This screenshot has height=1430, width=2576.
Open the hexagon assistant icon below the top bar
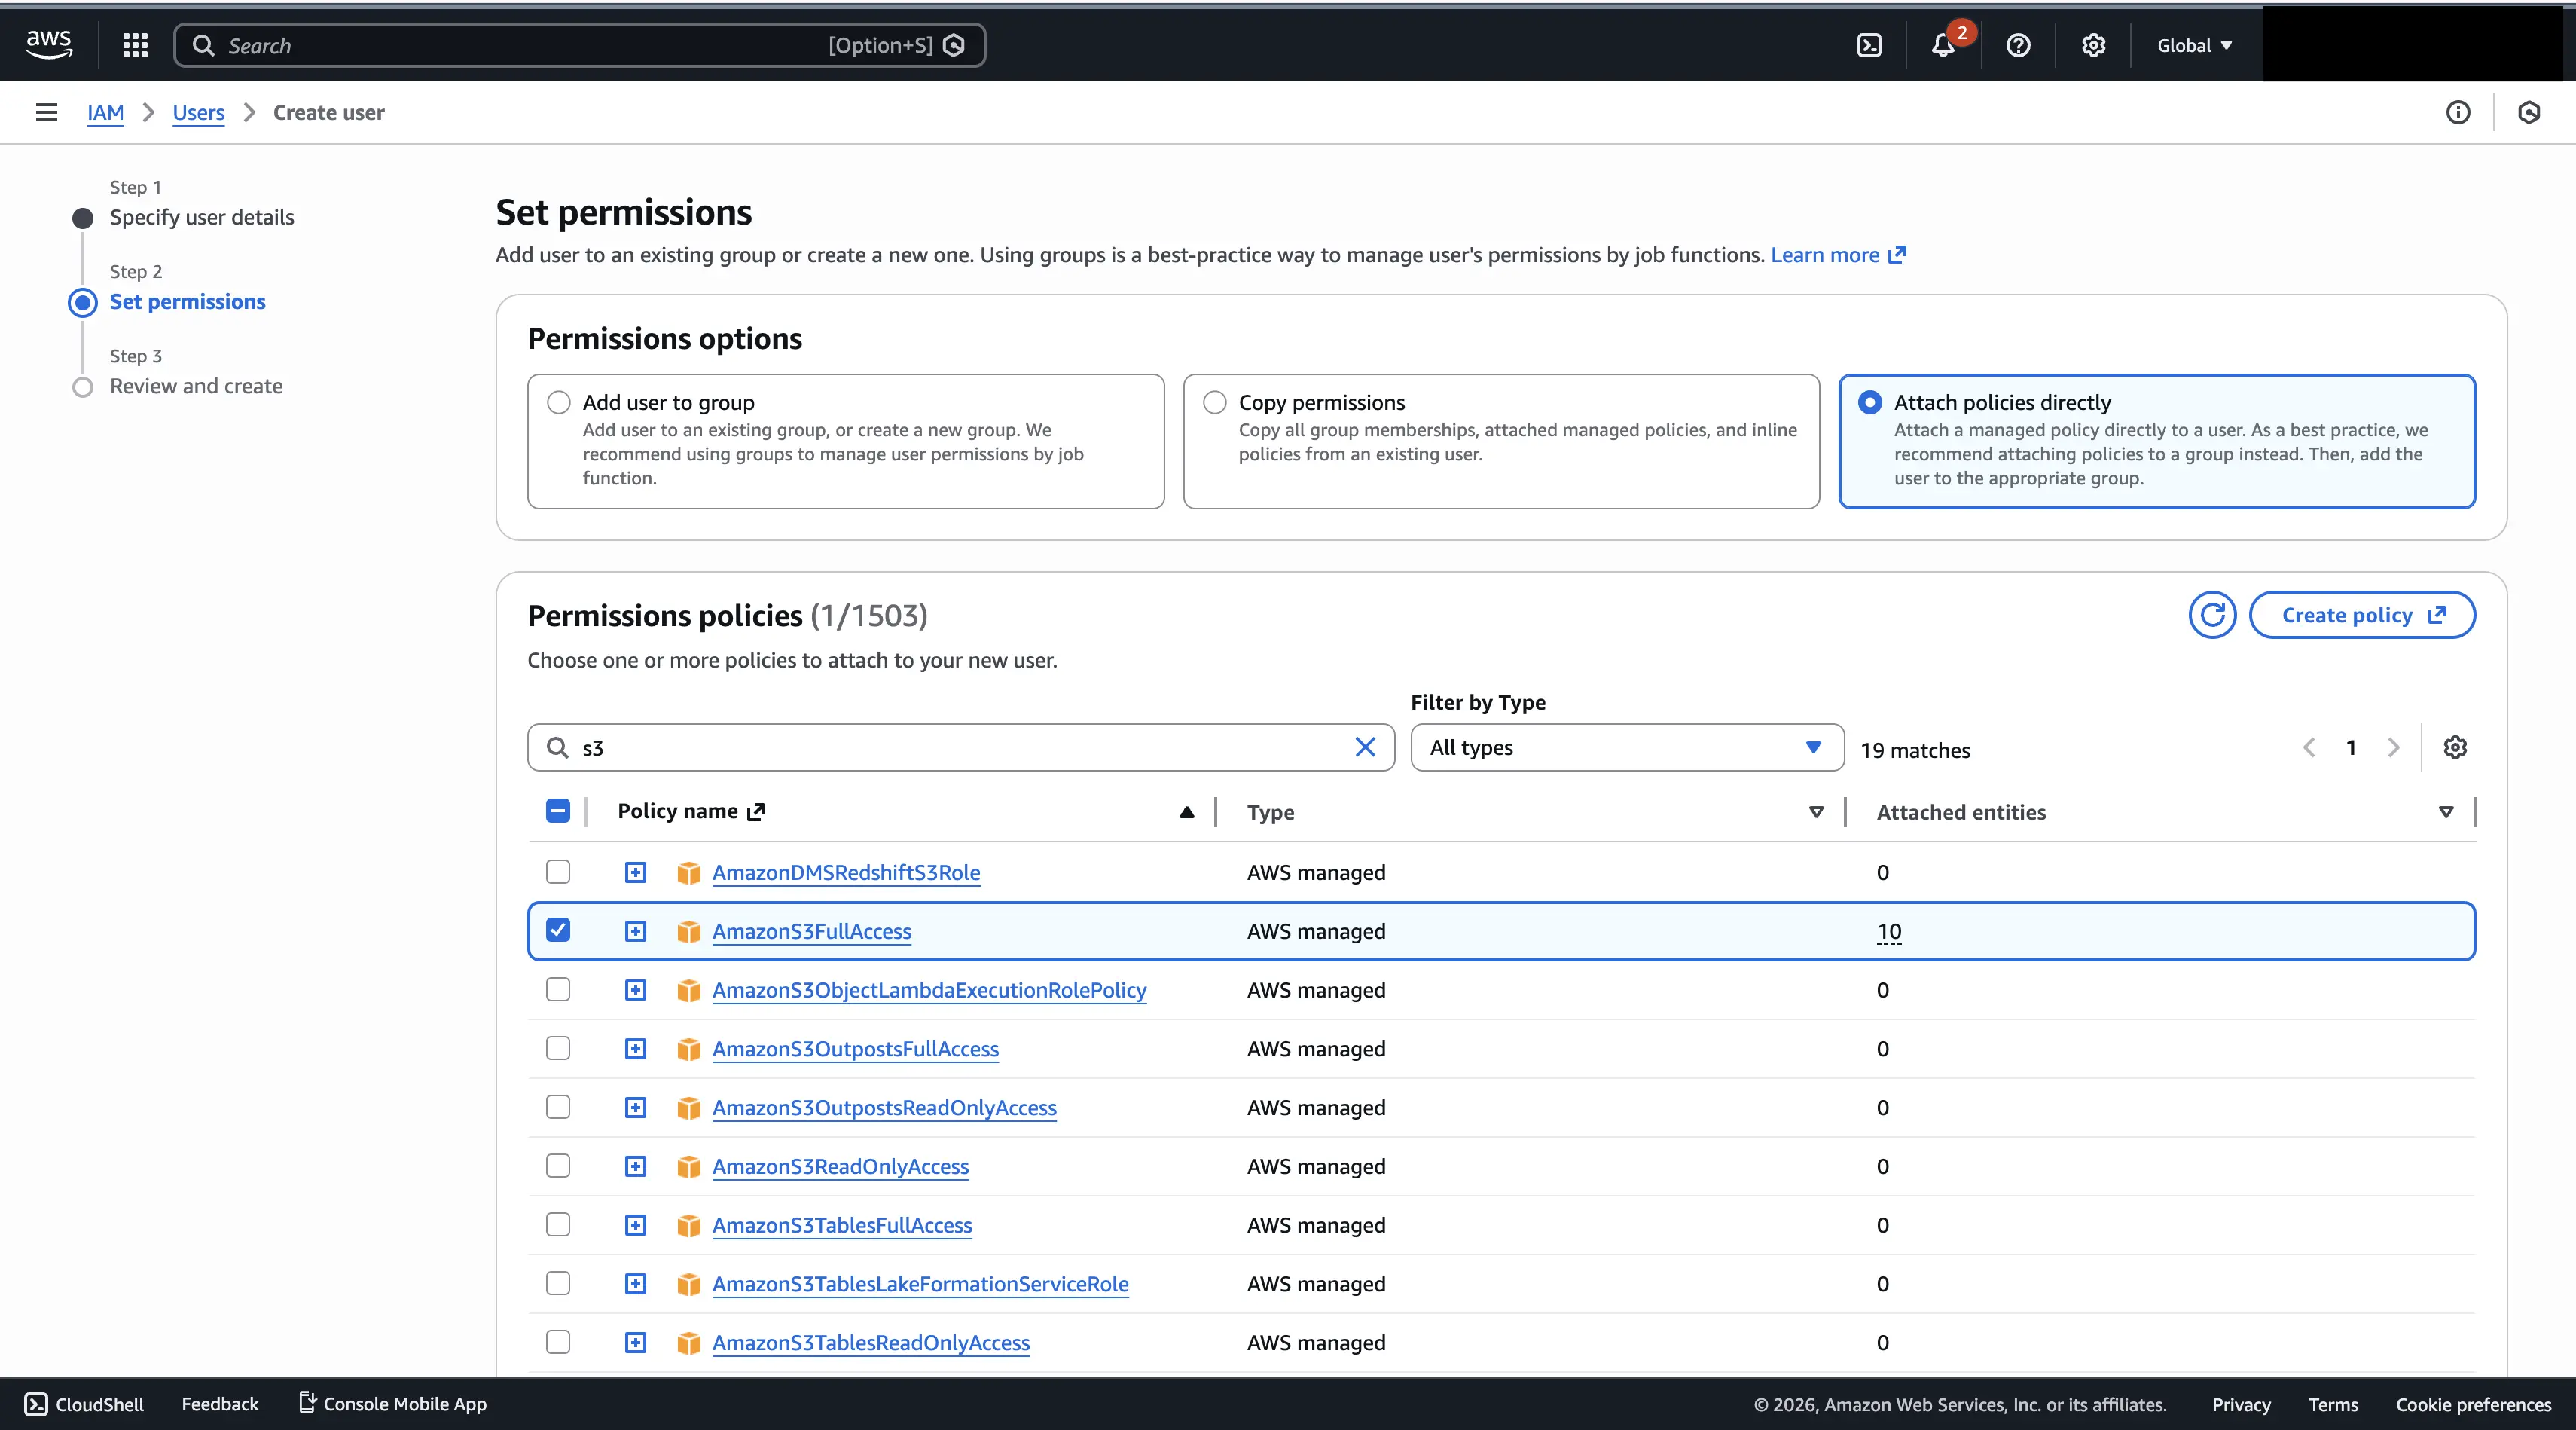pos(2528,112)
